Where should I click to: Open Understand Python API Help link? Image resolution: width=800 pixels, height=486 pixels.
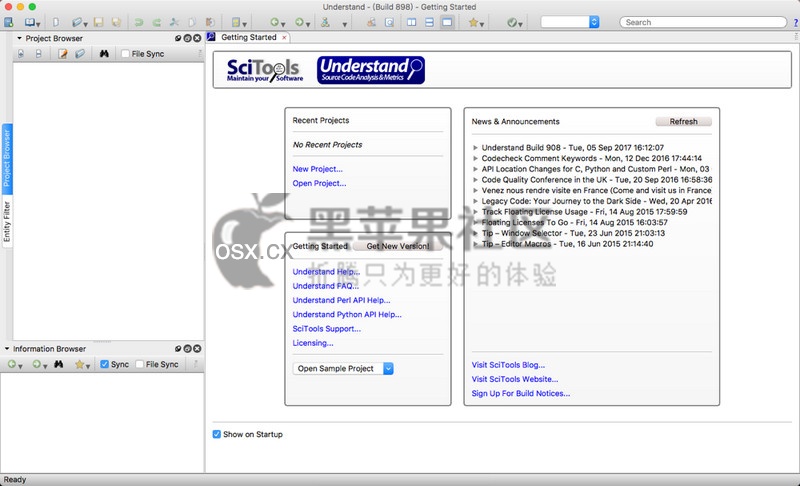(x=347, y=315)
